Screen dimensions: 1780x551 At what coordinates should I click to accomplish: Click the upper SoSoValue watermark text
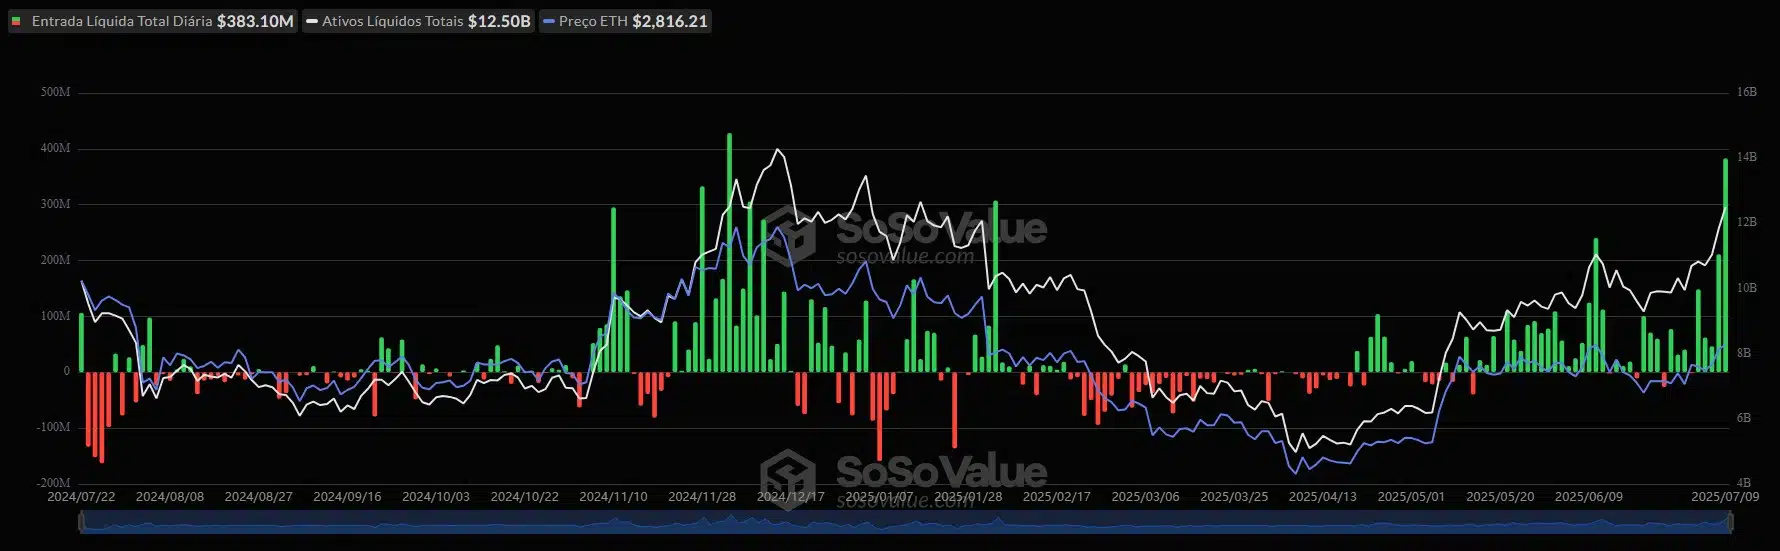(x=940, y=229)
